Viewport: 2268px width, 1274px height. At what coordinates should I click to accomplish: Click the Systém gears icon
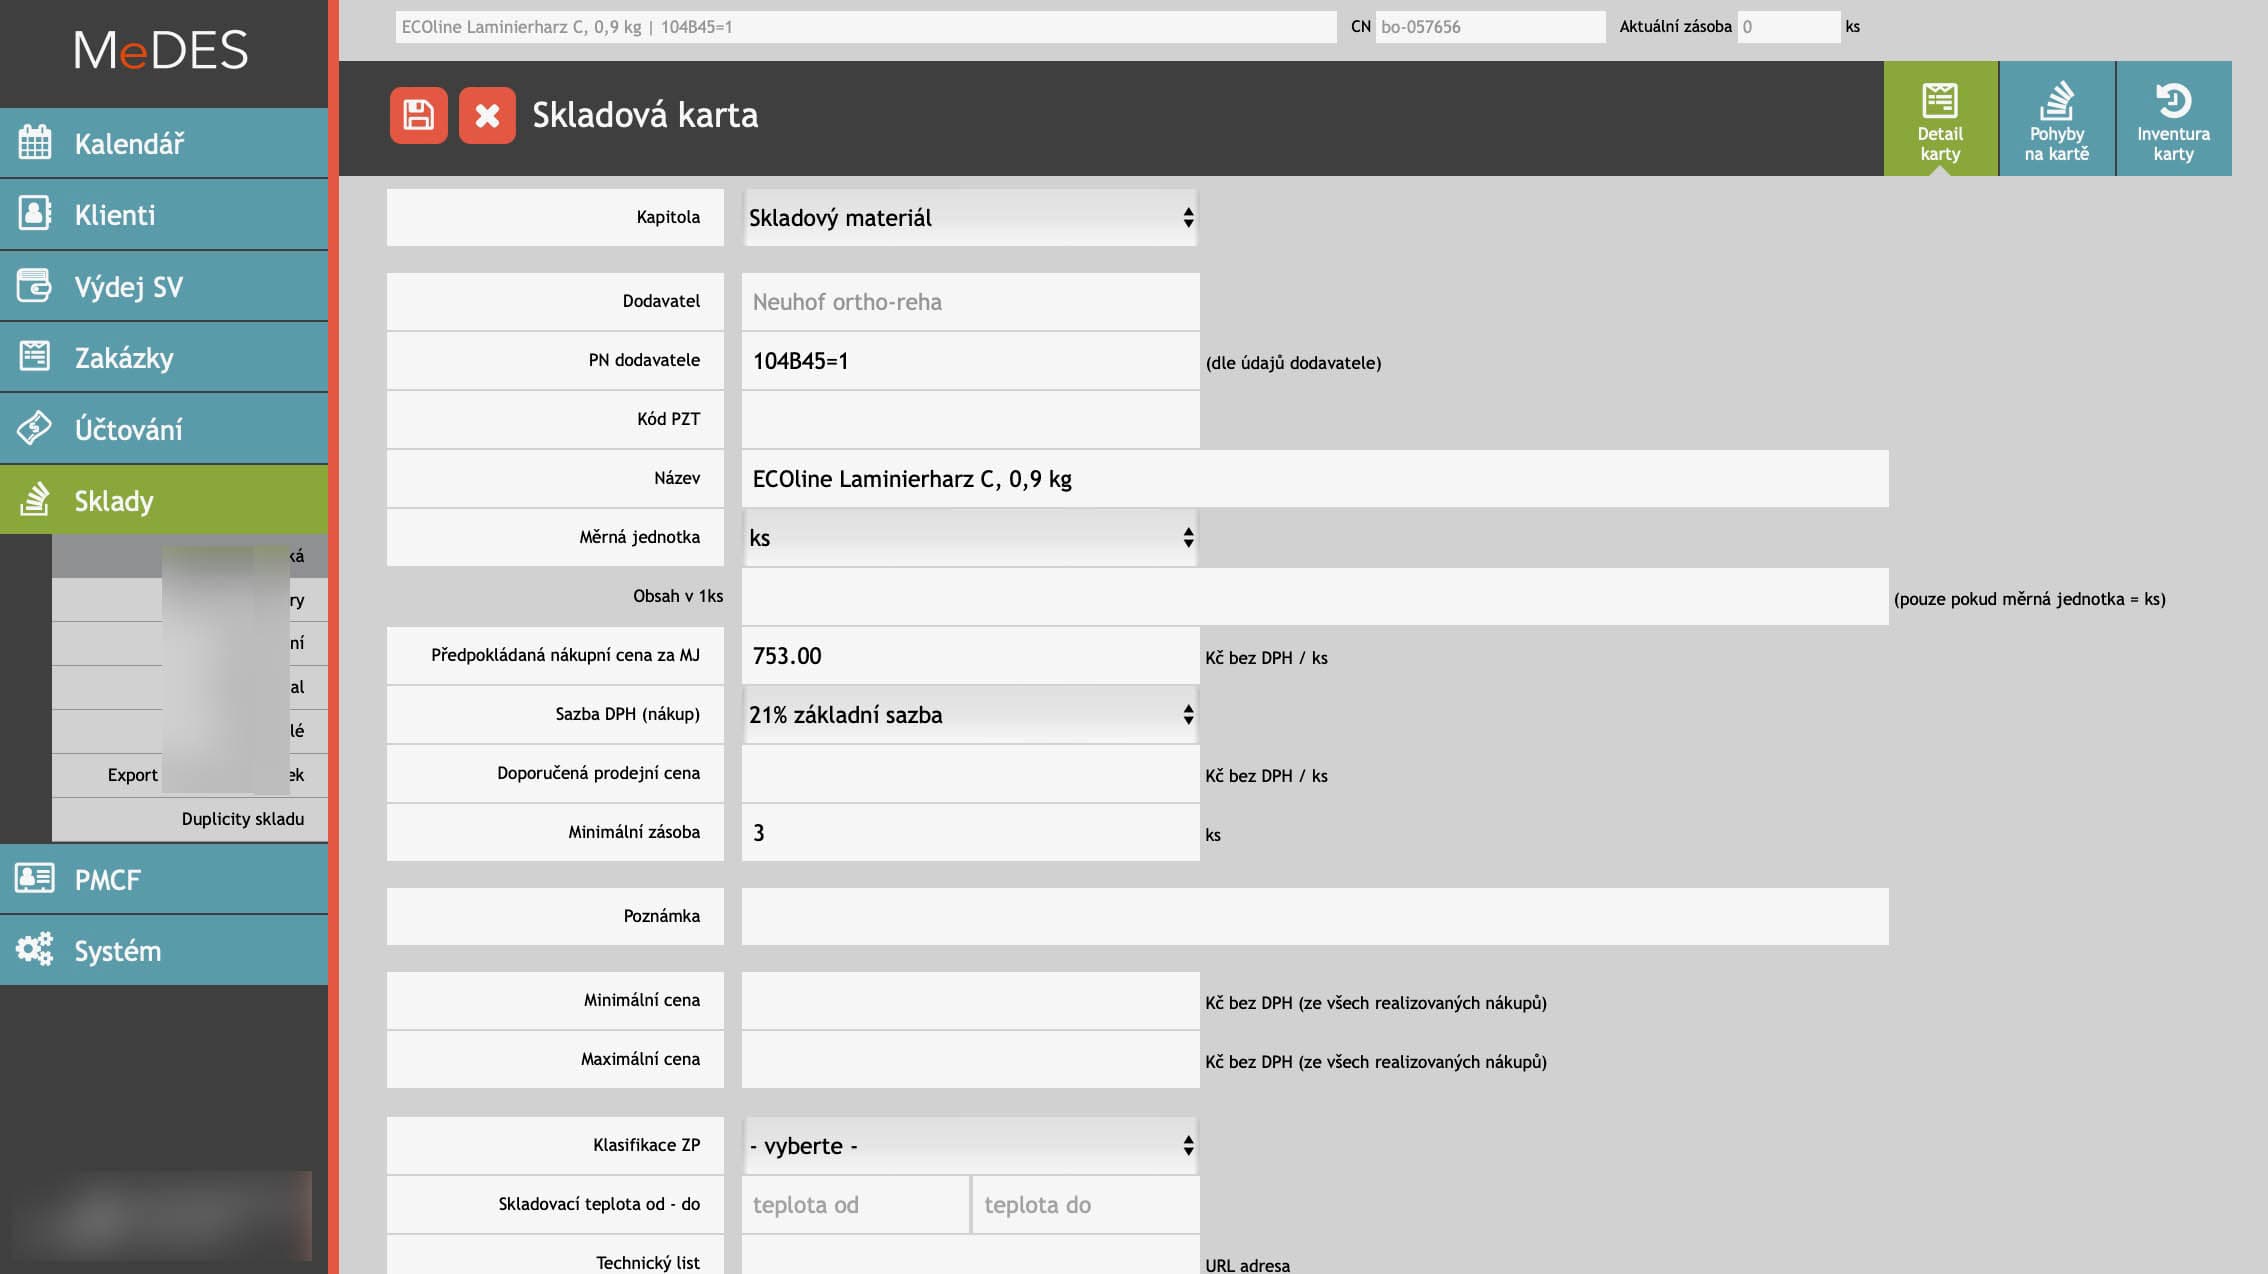35,950
